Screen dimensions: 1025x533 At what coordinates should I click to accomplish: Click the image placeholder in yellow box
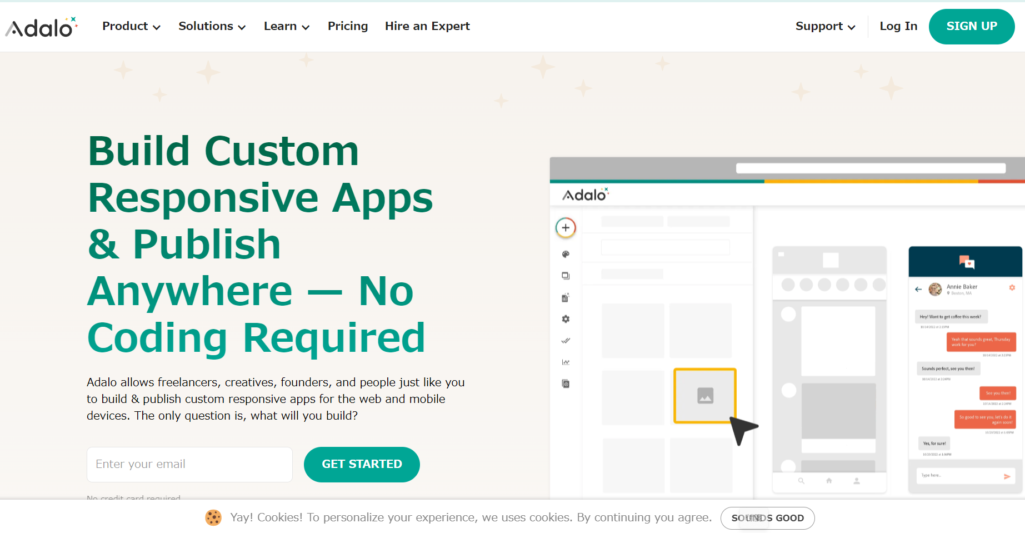click(x=705, y=396)
